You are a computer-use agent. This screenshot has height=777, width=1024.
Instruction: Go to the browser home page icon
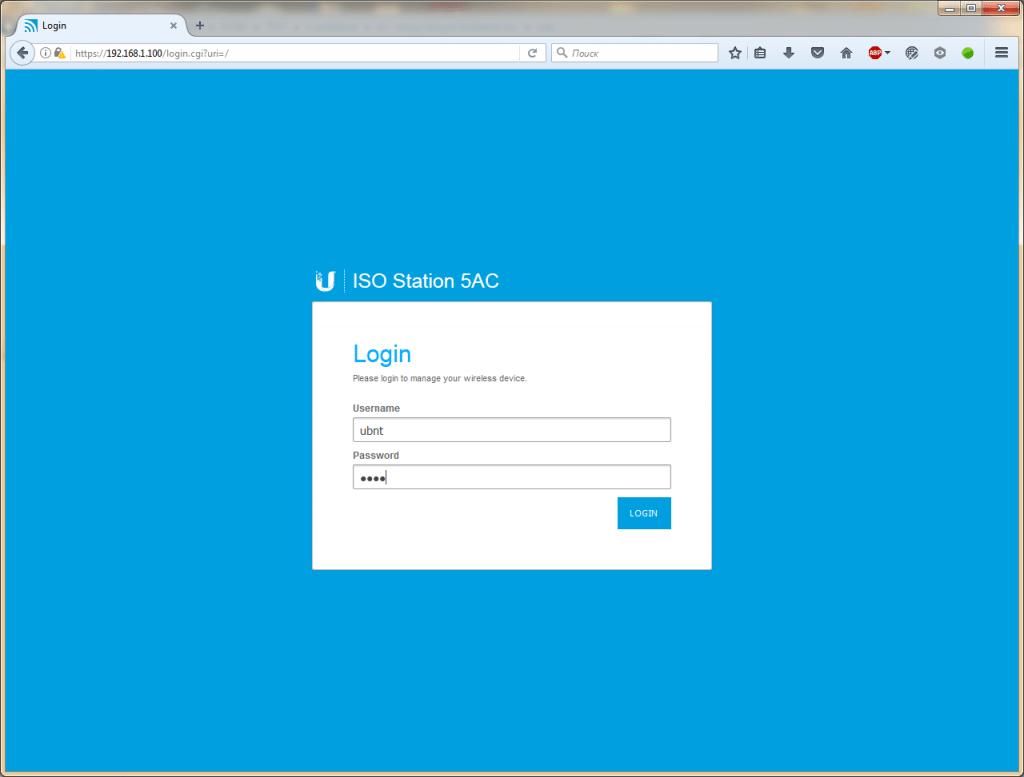point(846,53)
